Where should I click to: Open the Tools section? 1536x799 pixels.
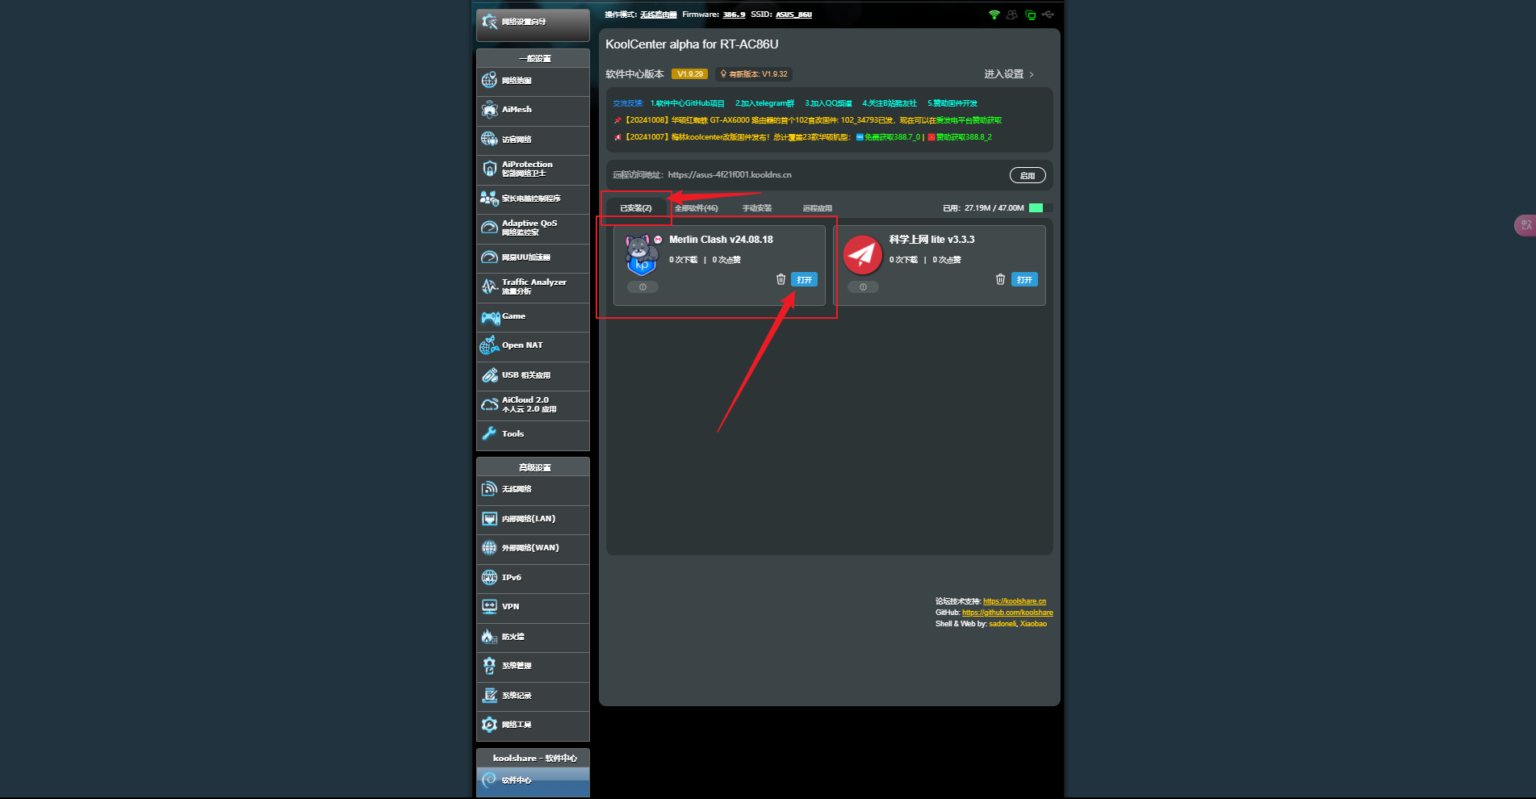point(533,434)
